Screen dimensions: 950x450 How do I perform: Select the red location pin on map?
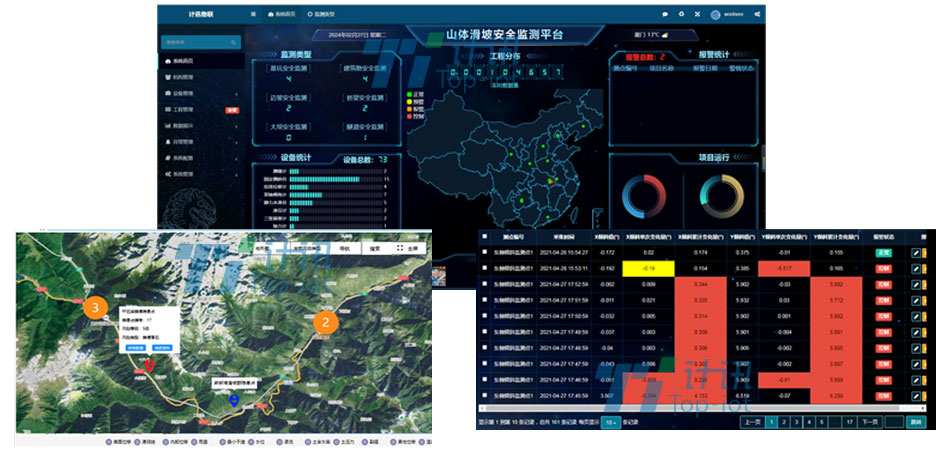149,365
